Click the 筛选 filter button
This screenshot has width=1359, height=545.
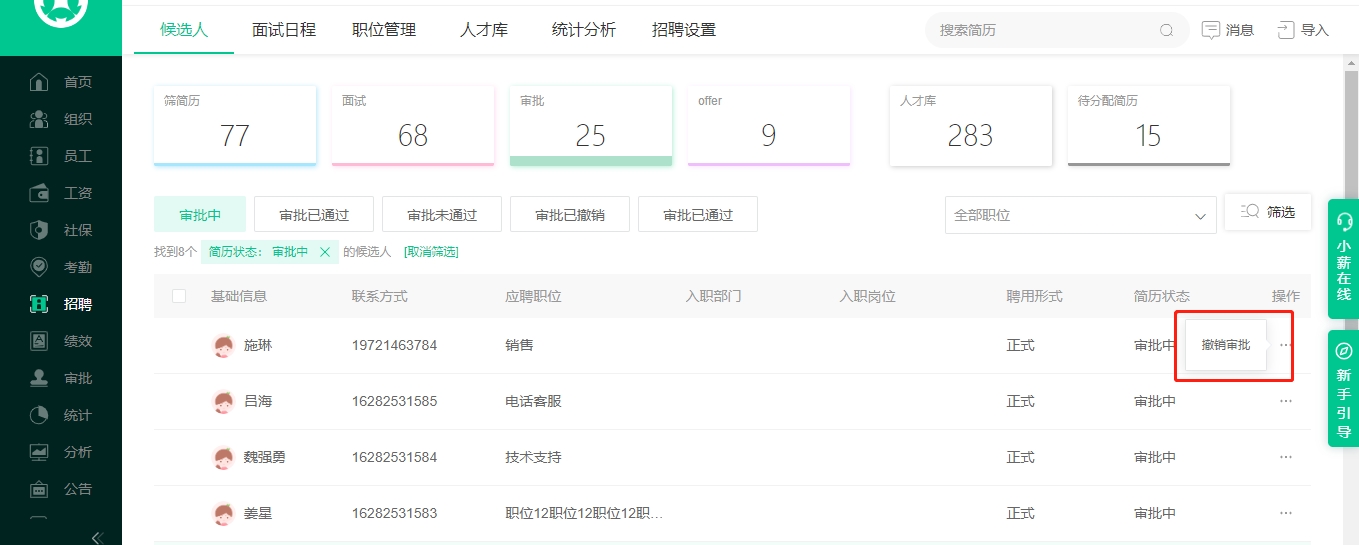1267,212
